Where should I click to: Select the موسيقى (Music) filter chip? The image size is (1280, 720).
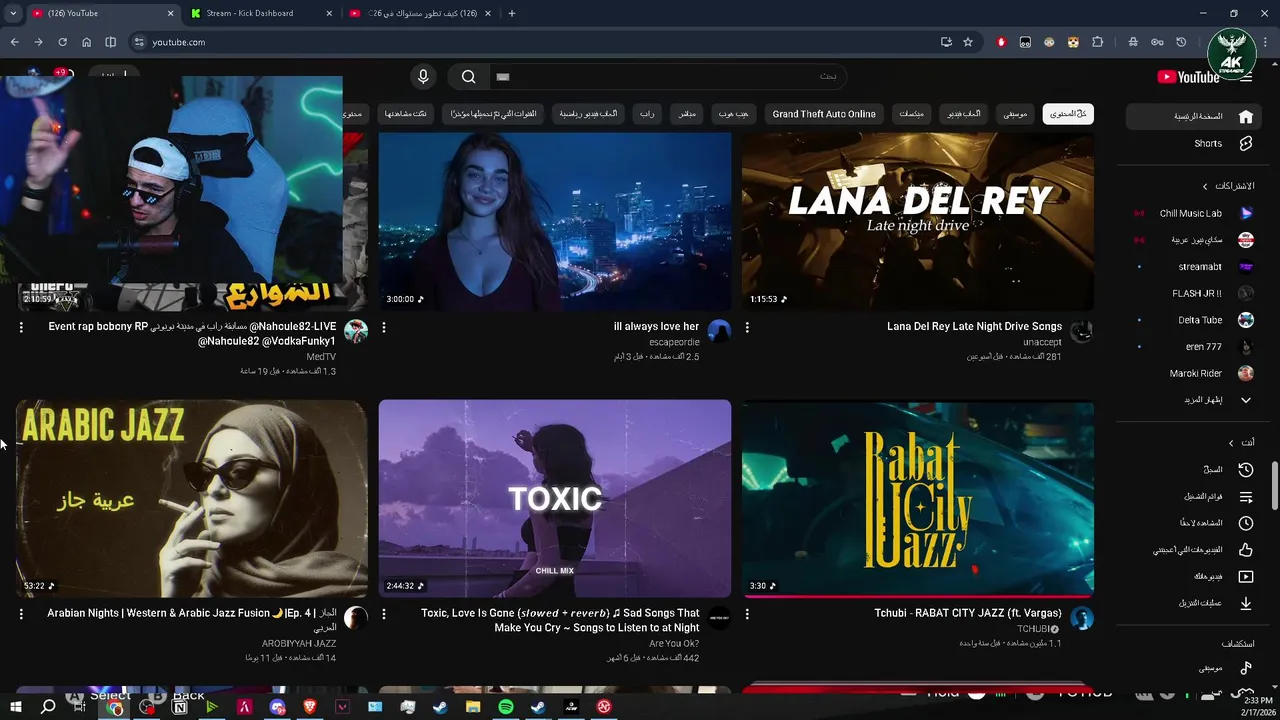coord(1015,114)
